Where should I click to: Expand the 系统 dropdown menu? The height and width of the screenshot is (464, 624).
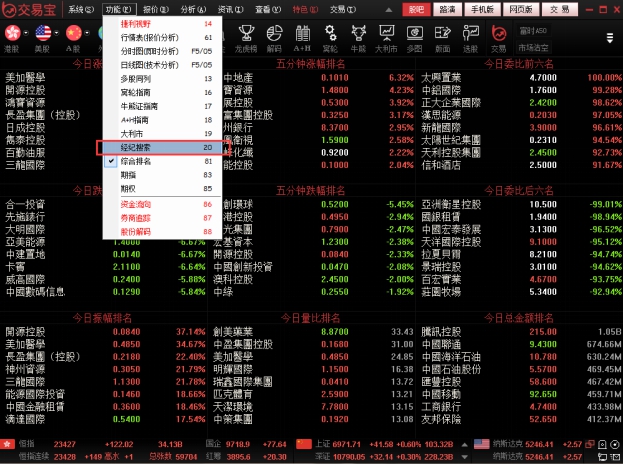79,7
